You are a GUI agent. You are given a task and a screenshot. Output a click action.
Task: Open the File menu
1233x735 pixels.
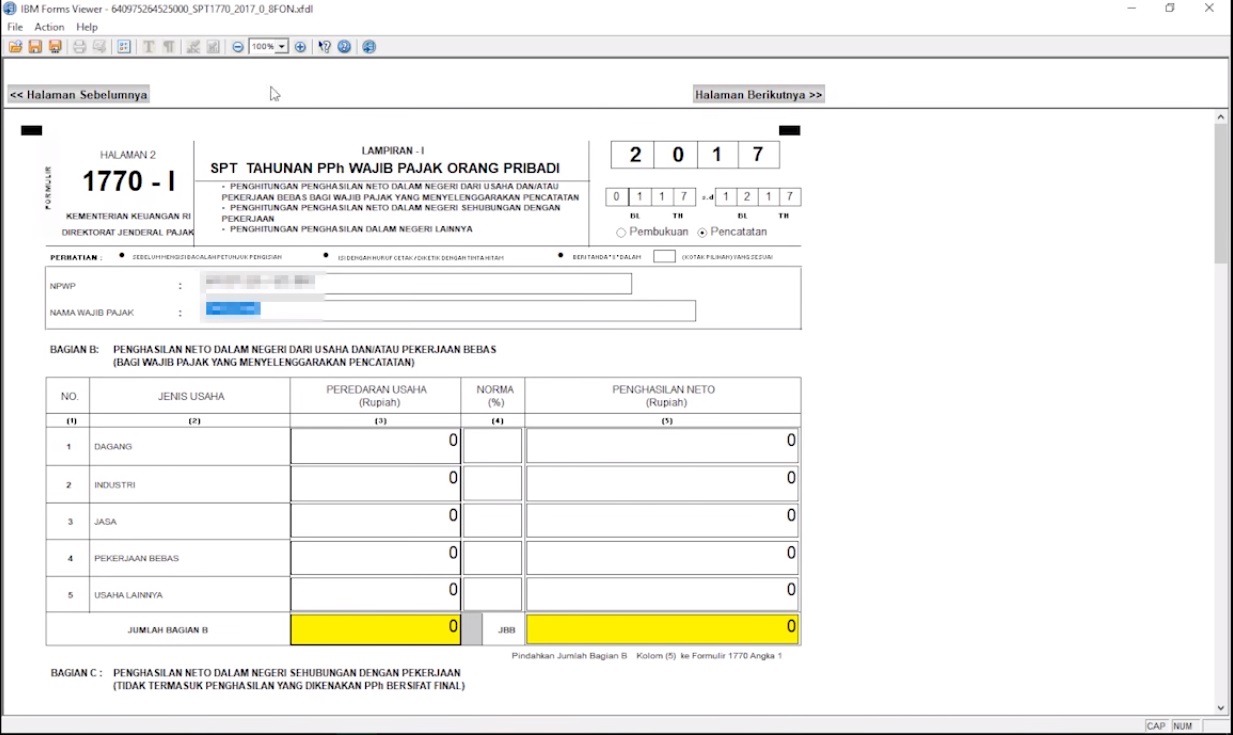[14, 27]
